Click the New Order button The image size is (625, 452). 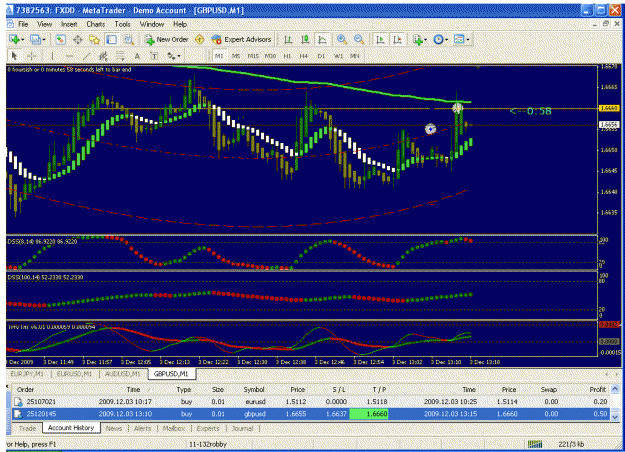coord(166,39)
